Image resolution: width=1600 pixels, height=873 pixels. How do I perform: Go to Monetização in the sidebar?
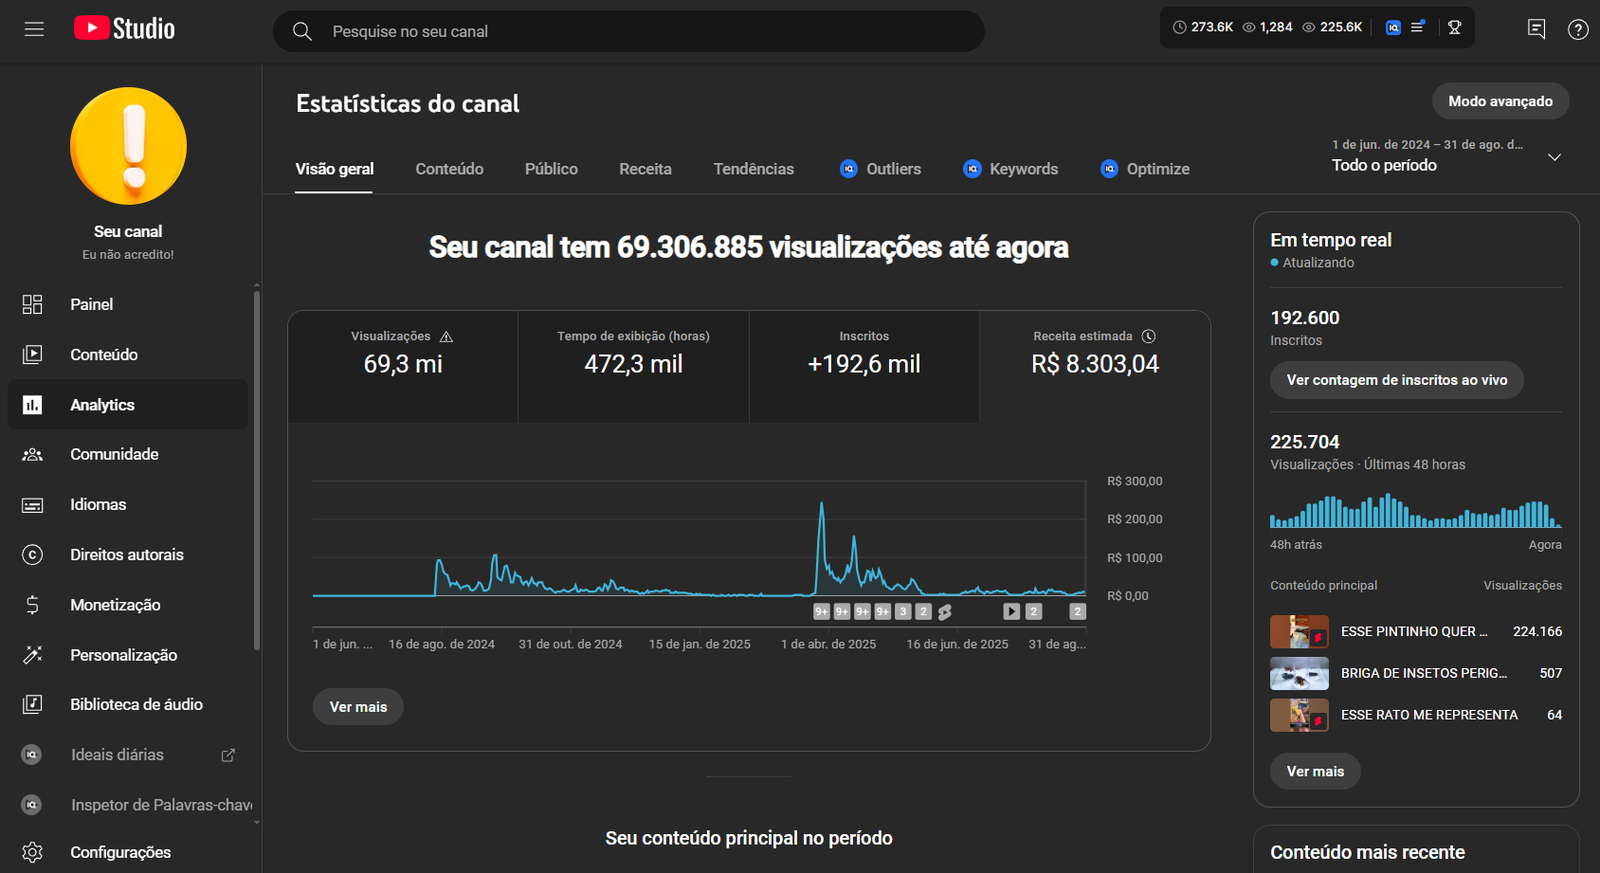tap(128, 604)
